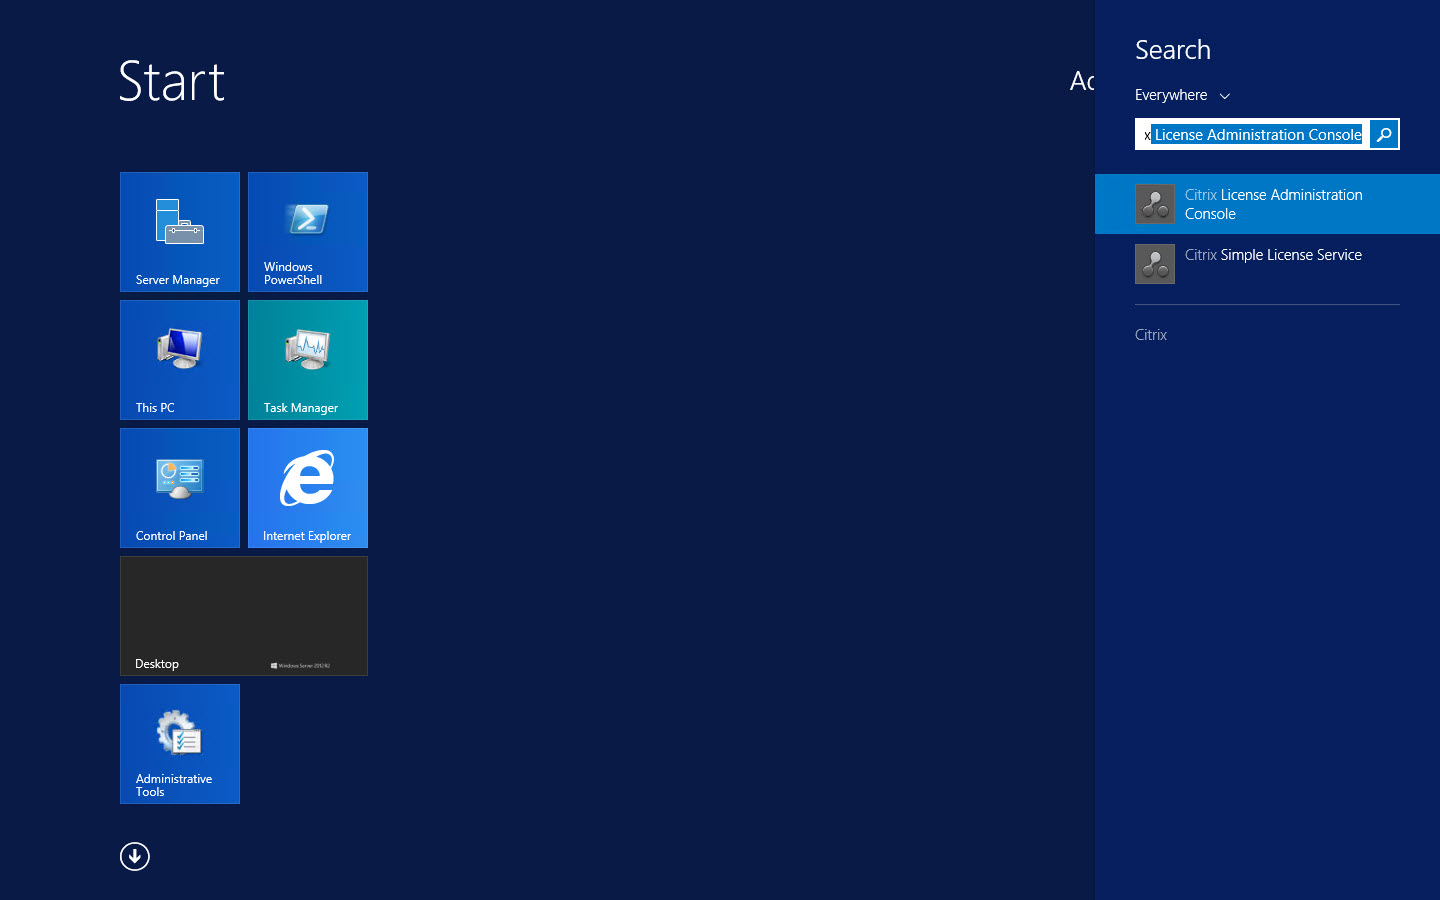Open the Administrative Tools tile

coord(180,744)
